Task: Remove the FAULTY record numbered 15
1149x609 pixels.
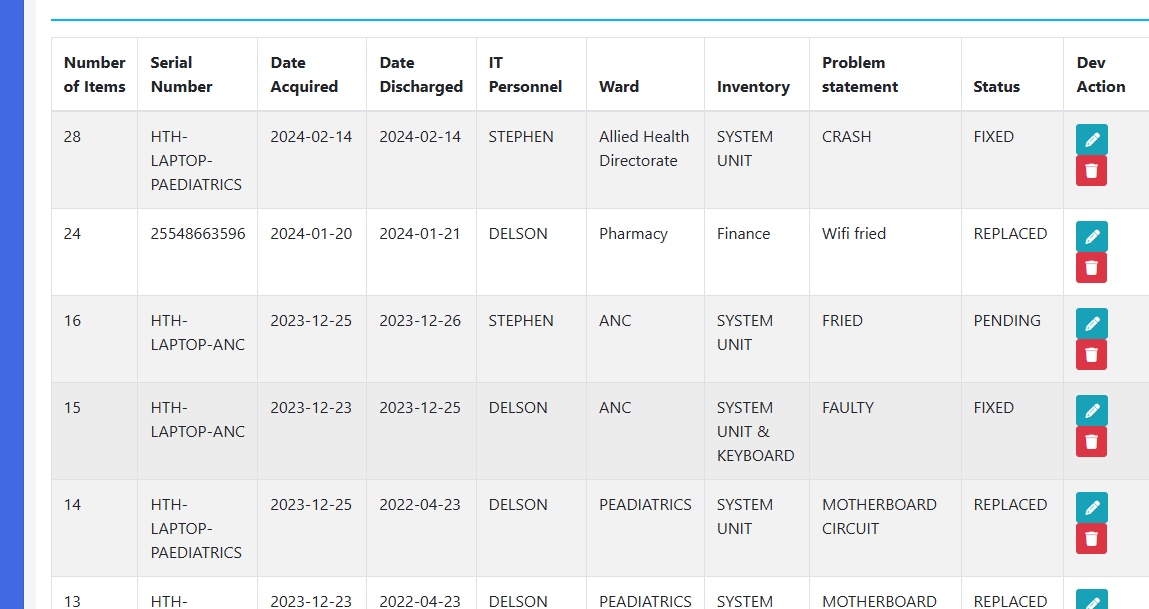Action: pyautogui.click(x=1091, y=441)
